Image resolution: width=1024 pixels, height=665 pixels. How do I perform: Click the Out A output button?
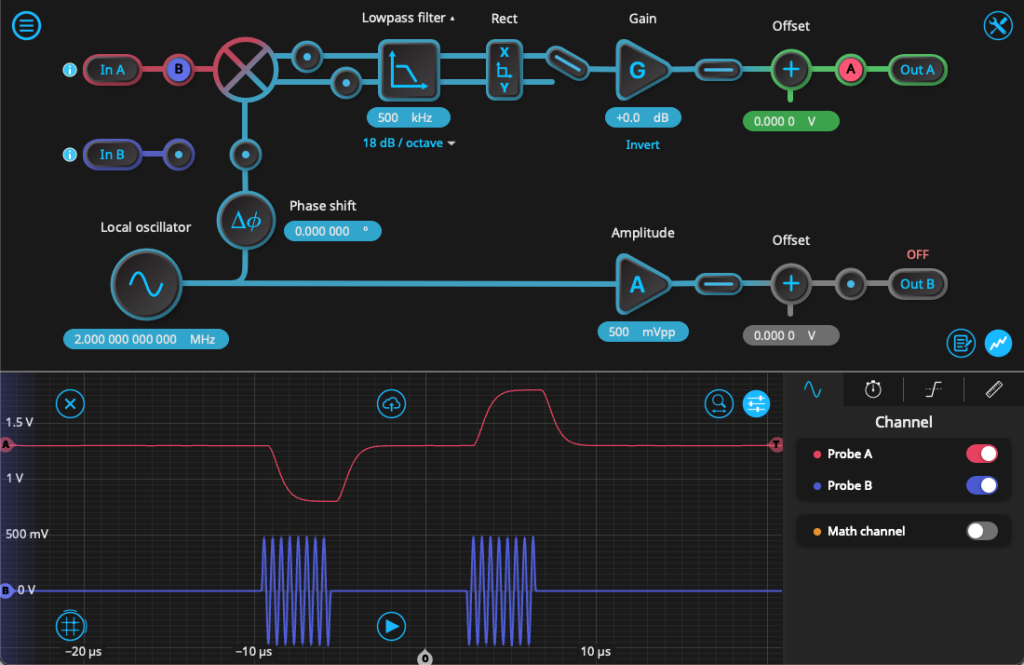pos(917,70)
